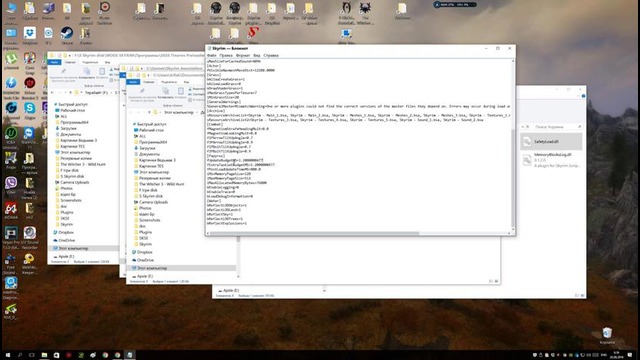The width and height of the screenshot is (640, 360).
Task: Select Документы in Documents Explorer tree
Action: click(149, 154)
